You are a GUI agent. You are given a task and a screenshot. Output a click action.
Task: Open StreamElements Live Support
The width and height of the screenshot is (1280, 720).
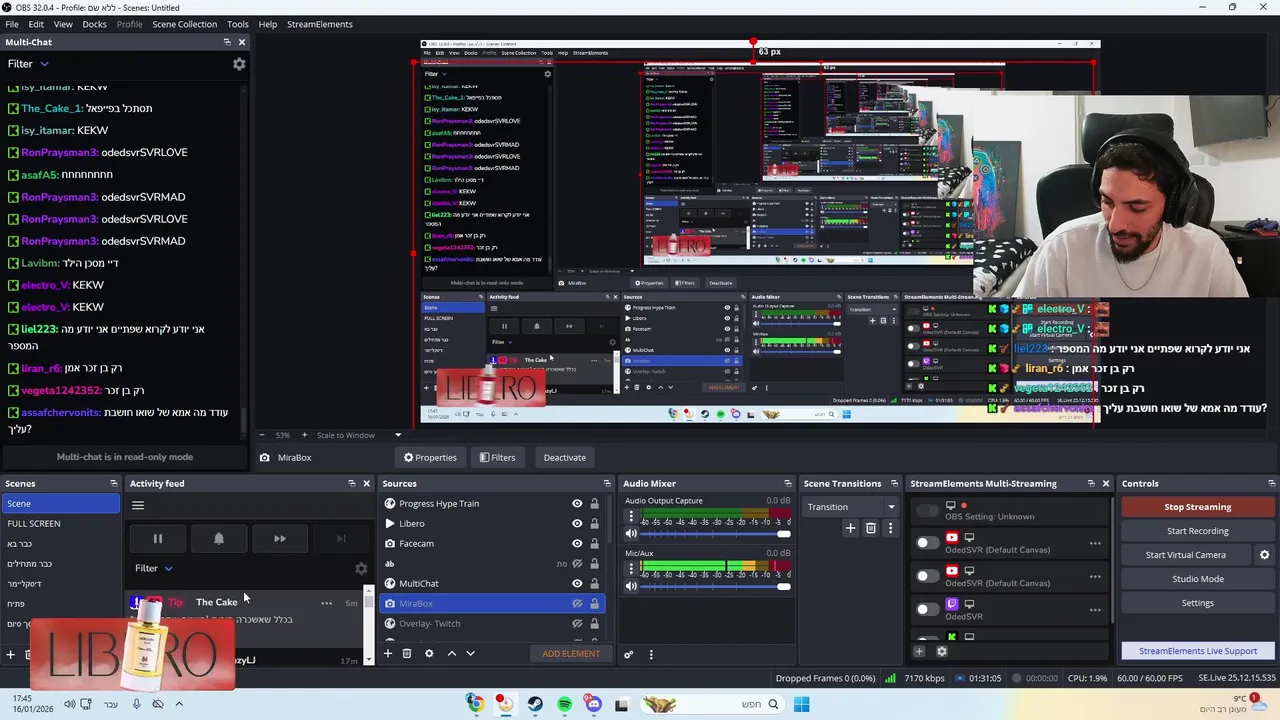(x=1197, y=651)
